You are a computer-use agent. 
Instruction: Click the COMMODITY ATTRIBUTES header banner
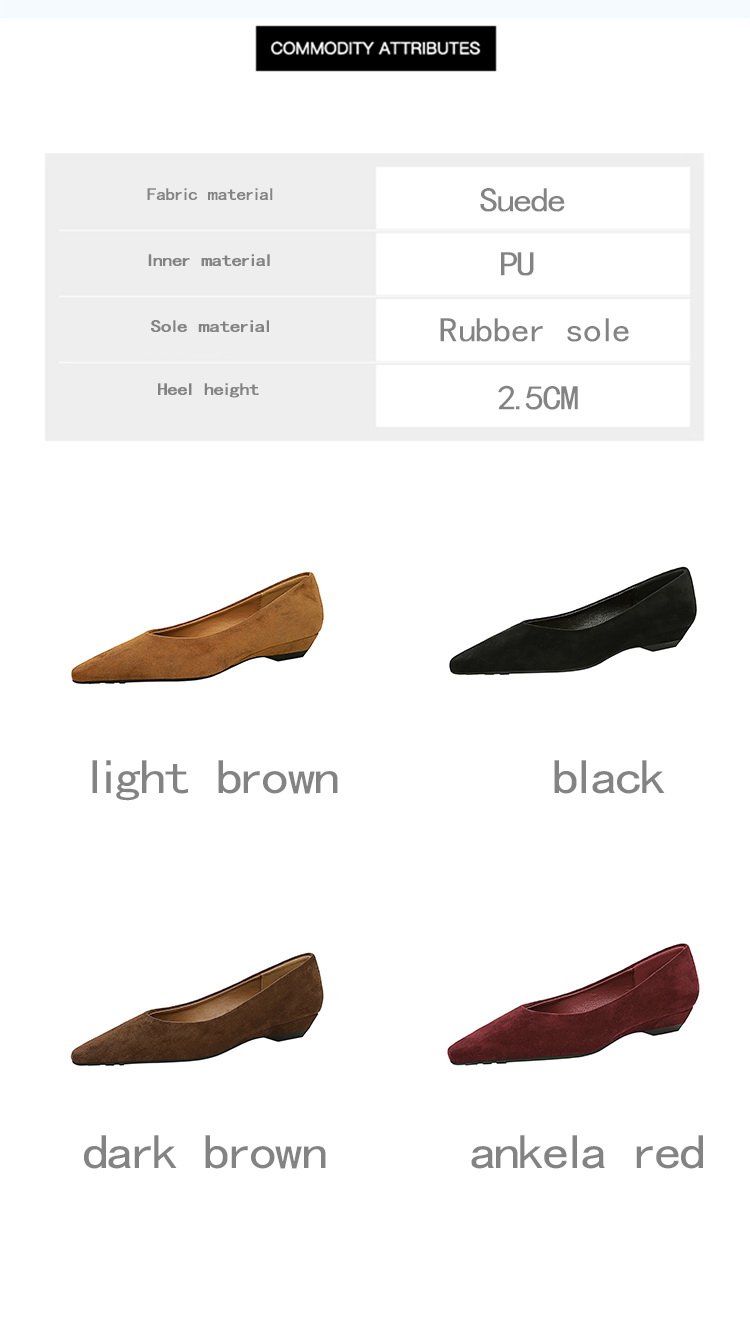375,48
